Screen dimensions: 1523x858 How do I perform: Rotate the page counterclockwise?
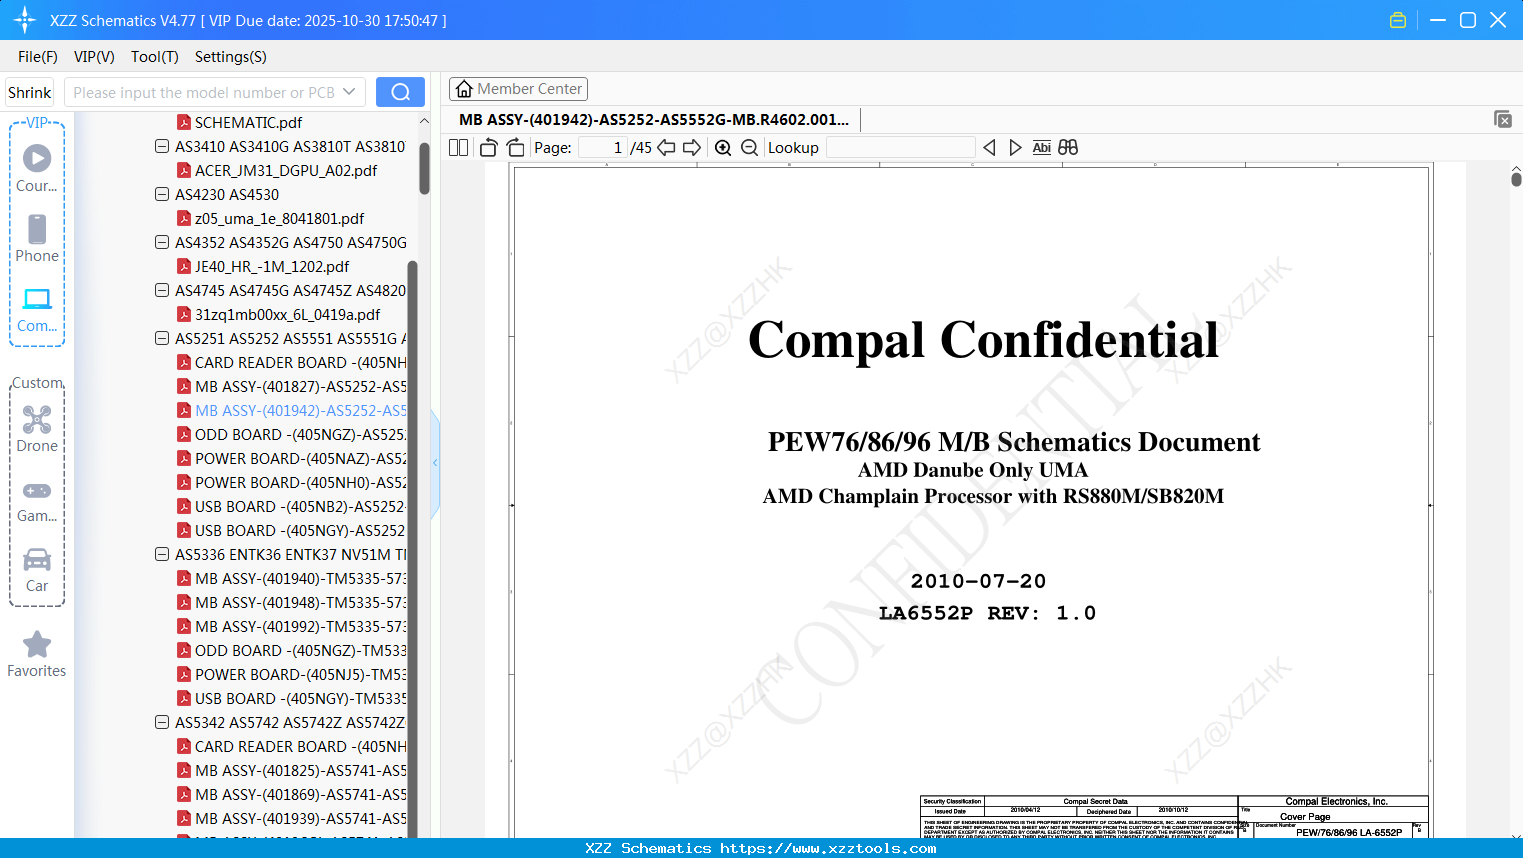(489, 148)
